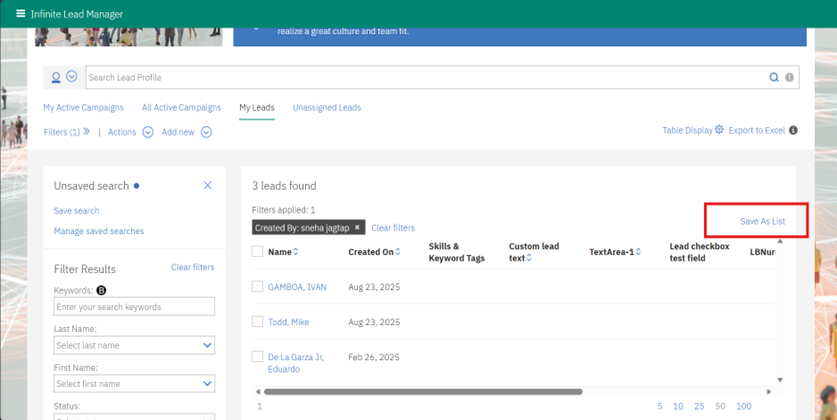Open the All Active Campaigns tab

[181, 107]
